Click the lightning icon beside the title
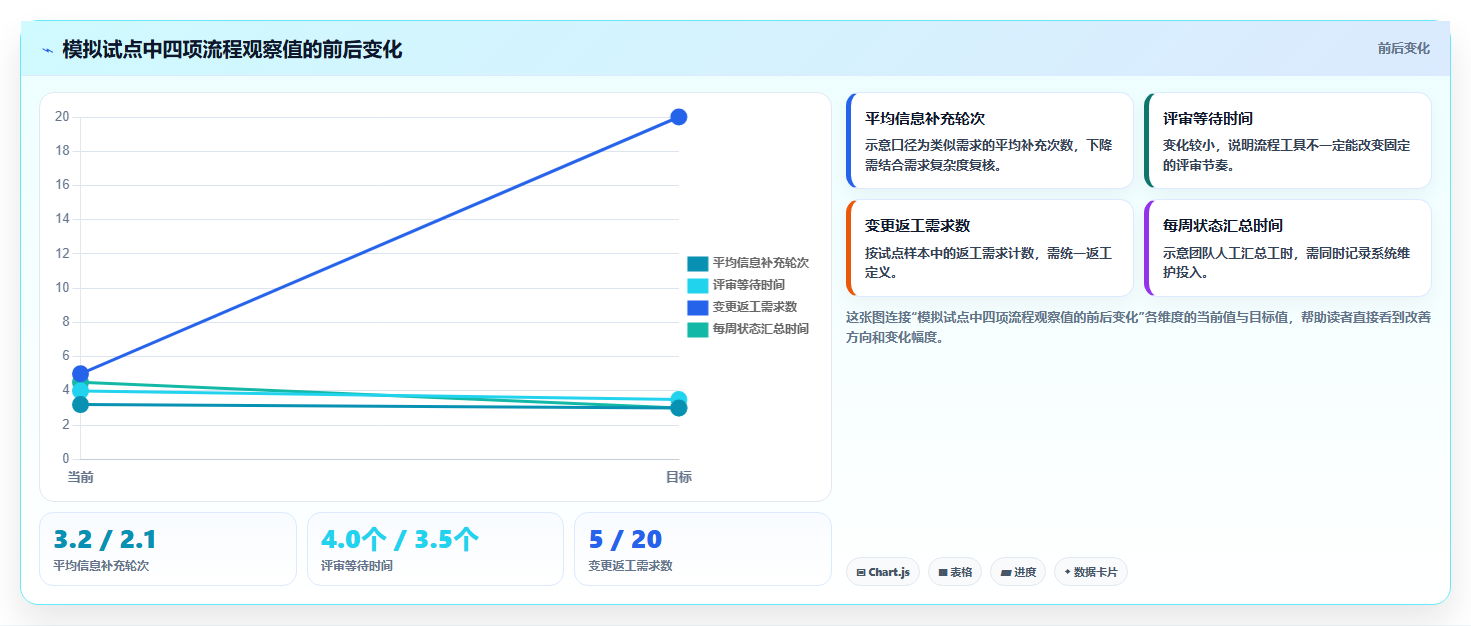The image size is (1471, 626). pyautogui.click(x=48, y=50)
